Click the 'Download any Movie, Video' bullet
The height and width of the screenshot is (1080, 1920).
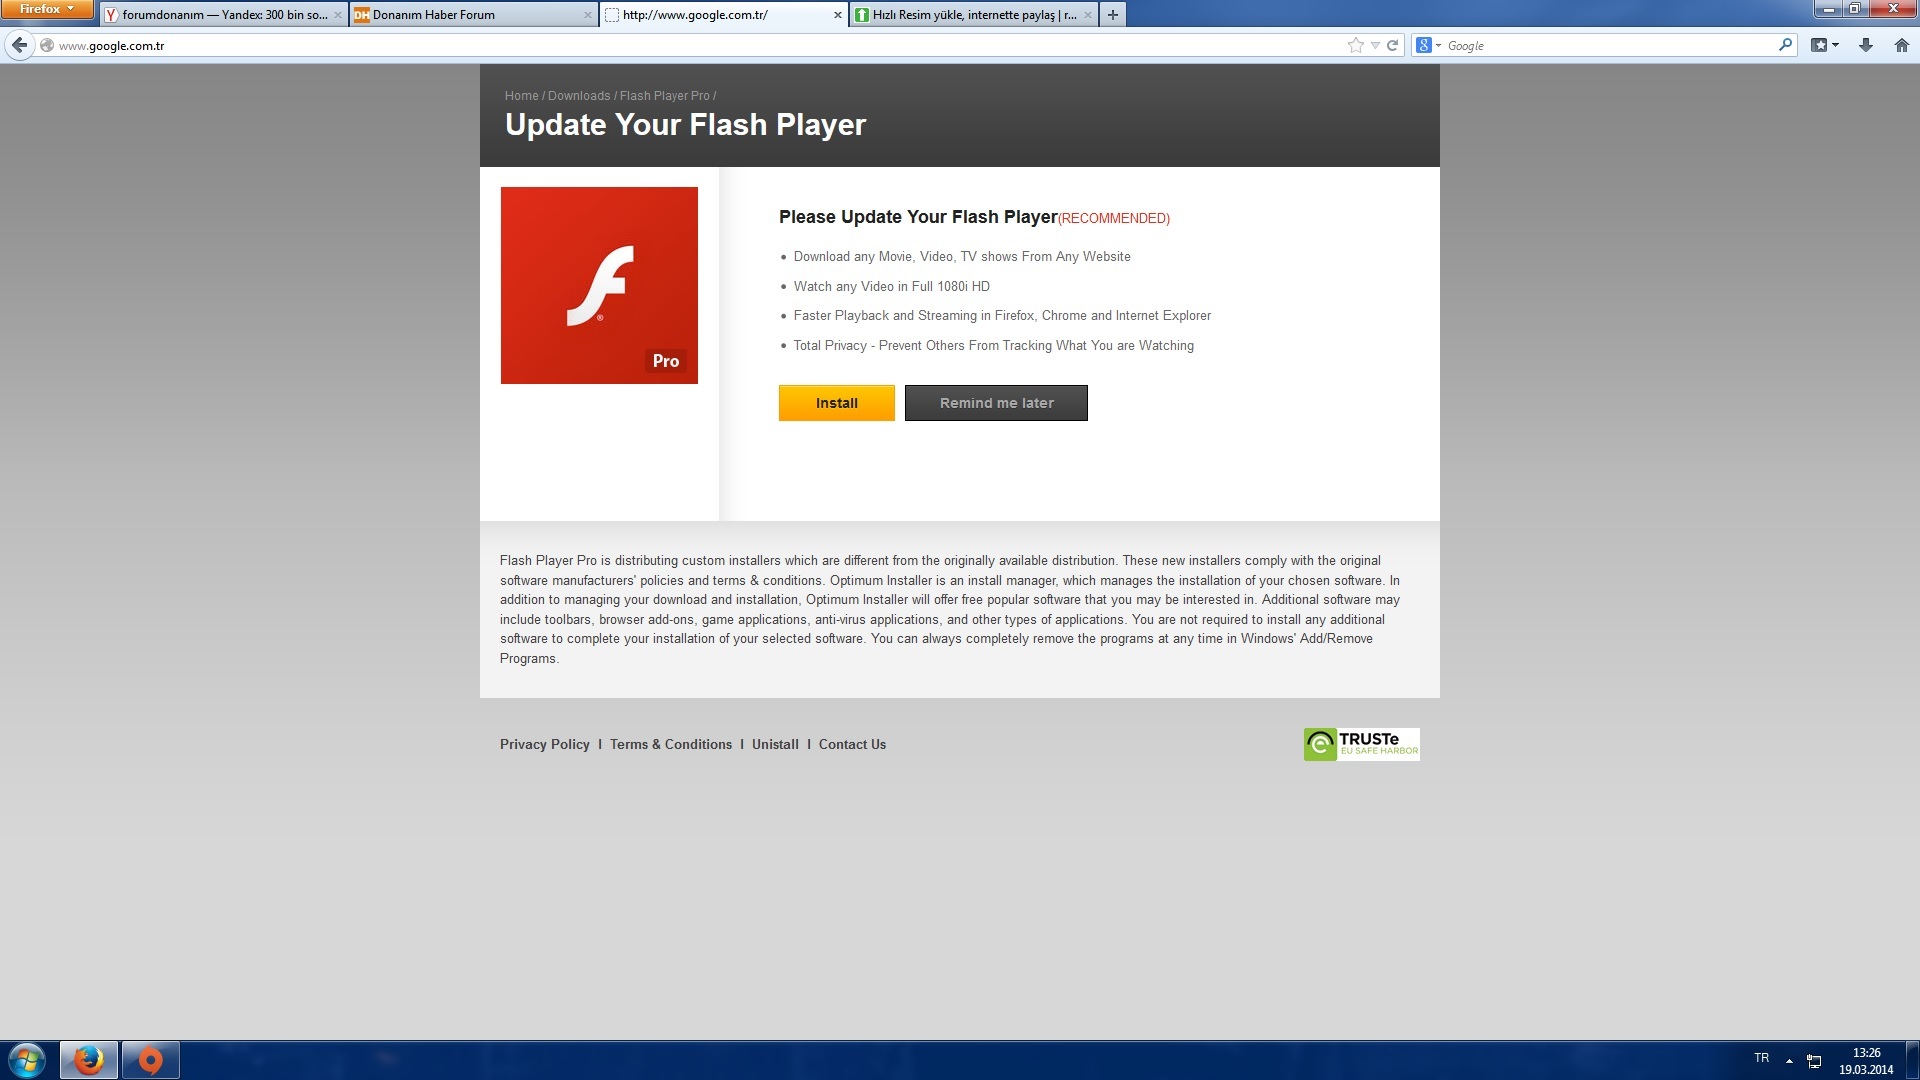pyautogui.click(x=962, y=257)
